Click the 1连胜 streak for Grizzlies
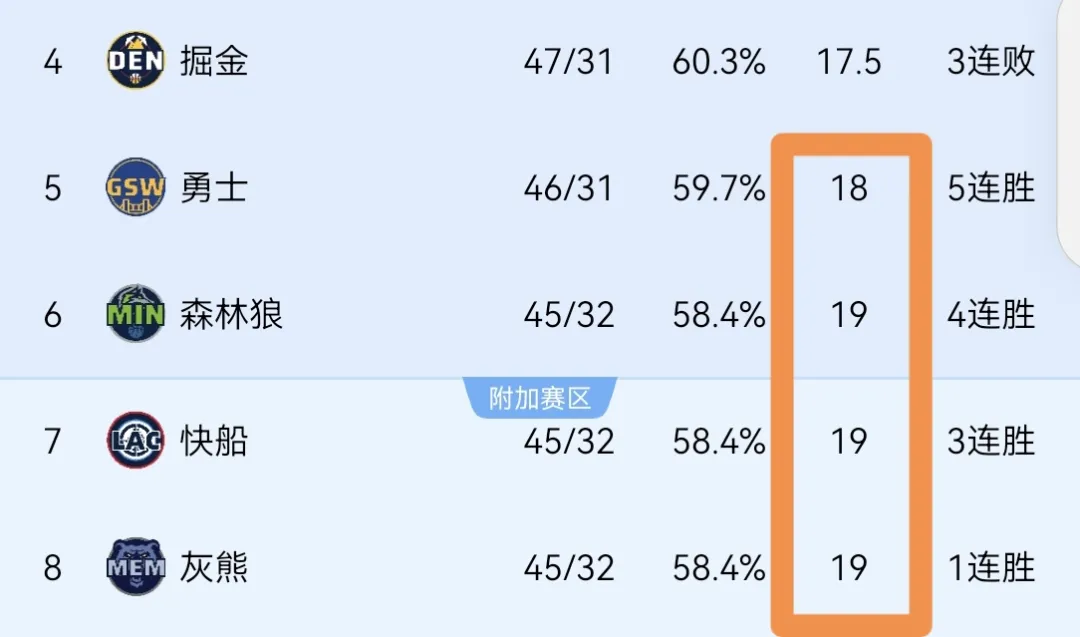 point(991,568)
